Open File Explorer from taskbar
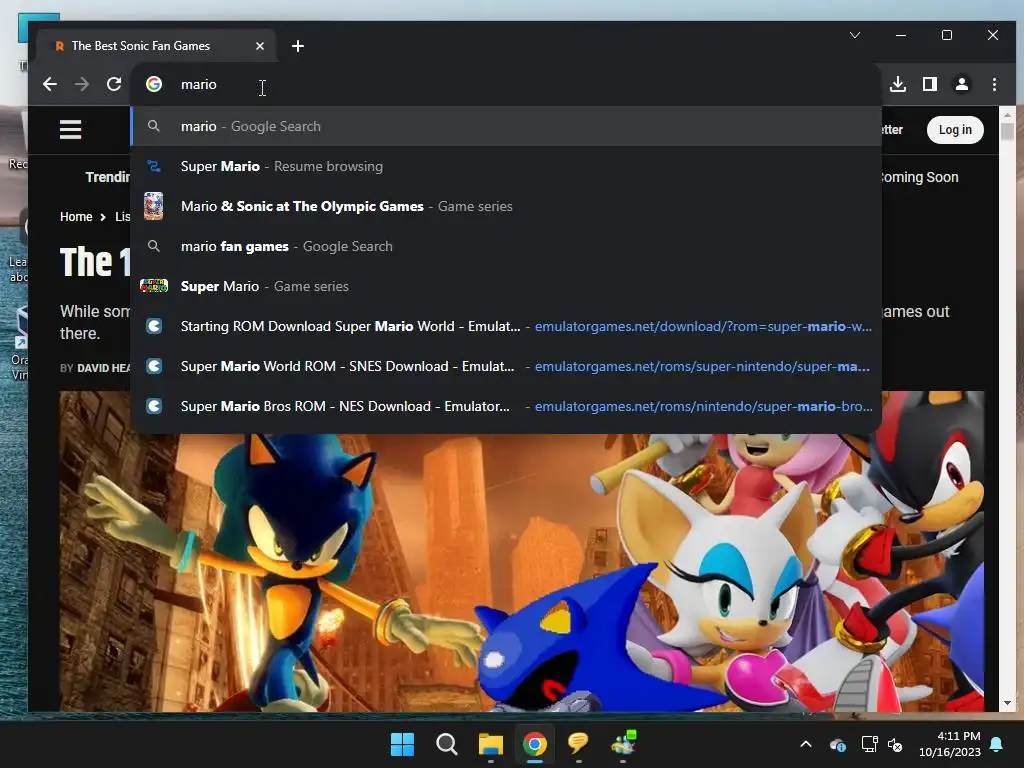The width and height of the screenshot is (1024, 768). coord(490,744)
